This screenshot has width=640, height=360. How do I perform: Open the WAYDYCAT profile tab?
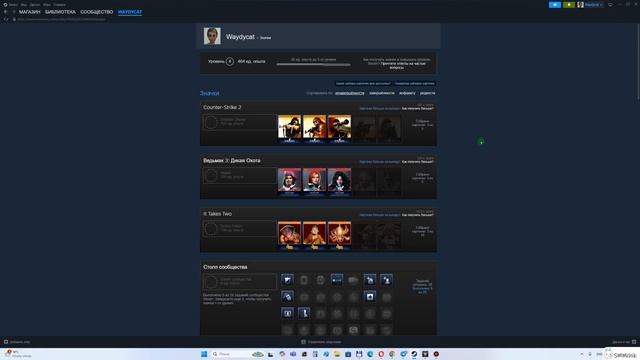pos(130,12)
